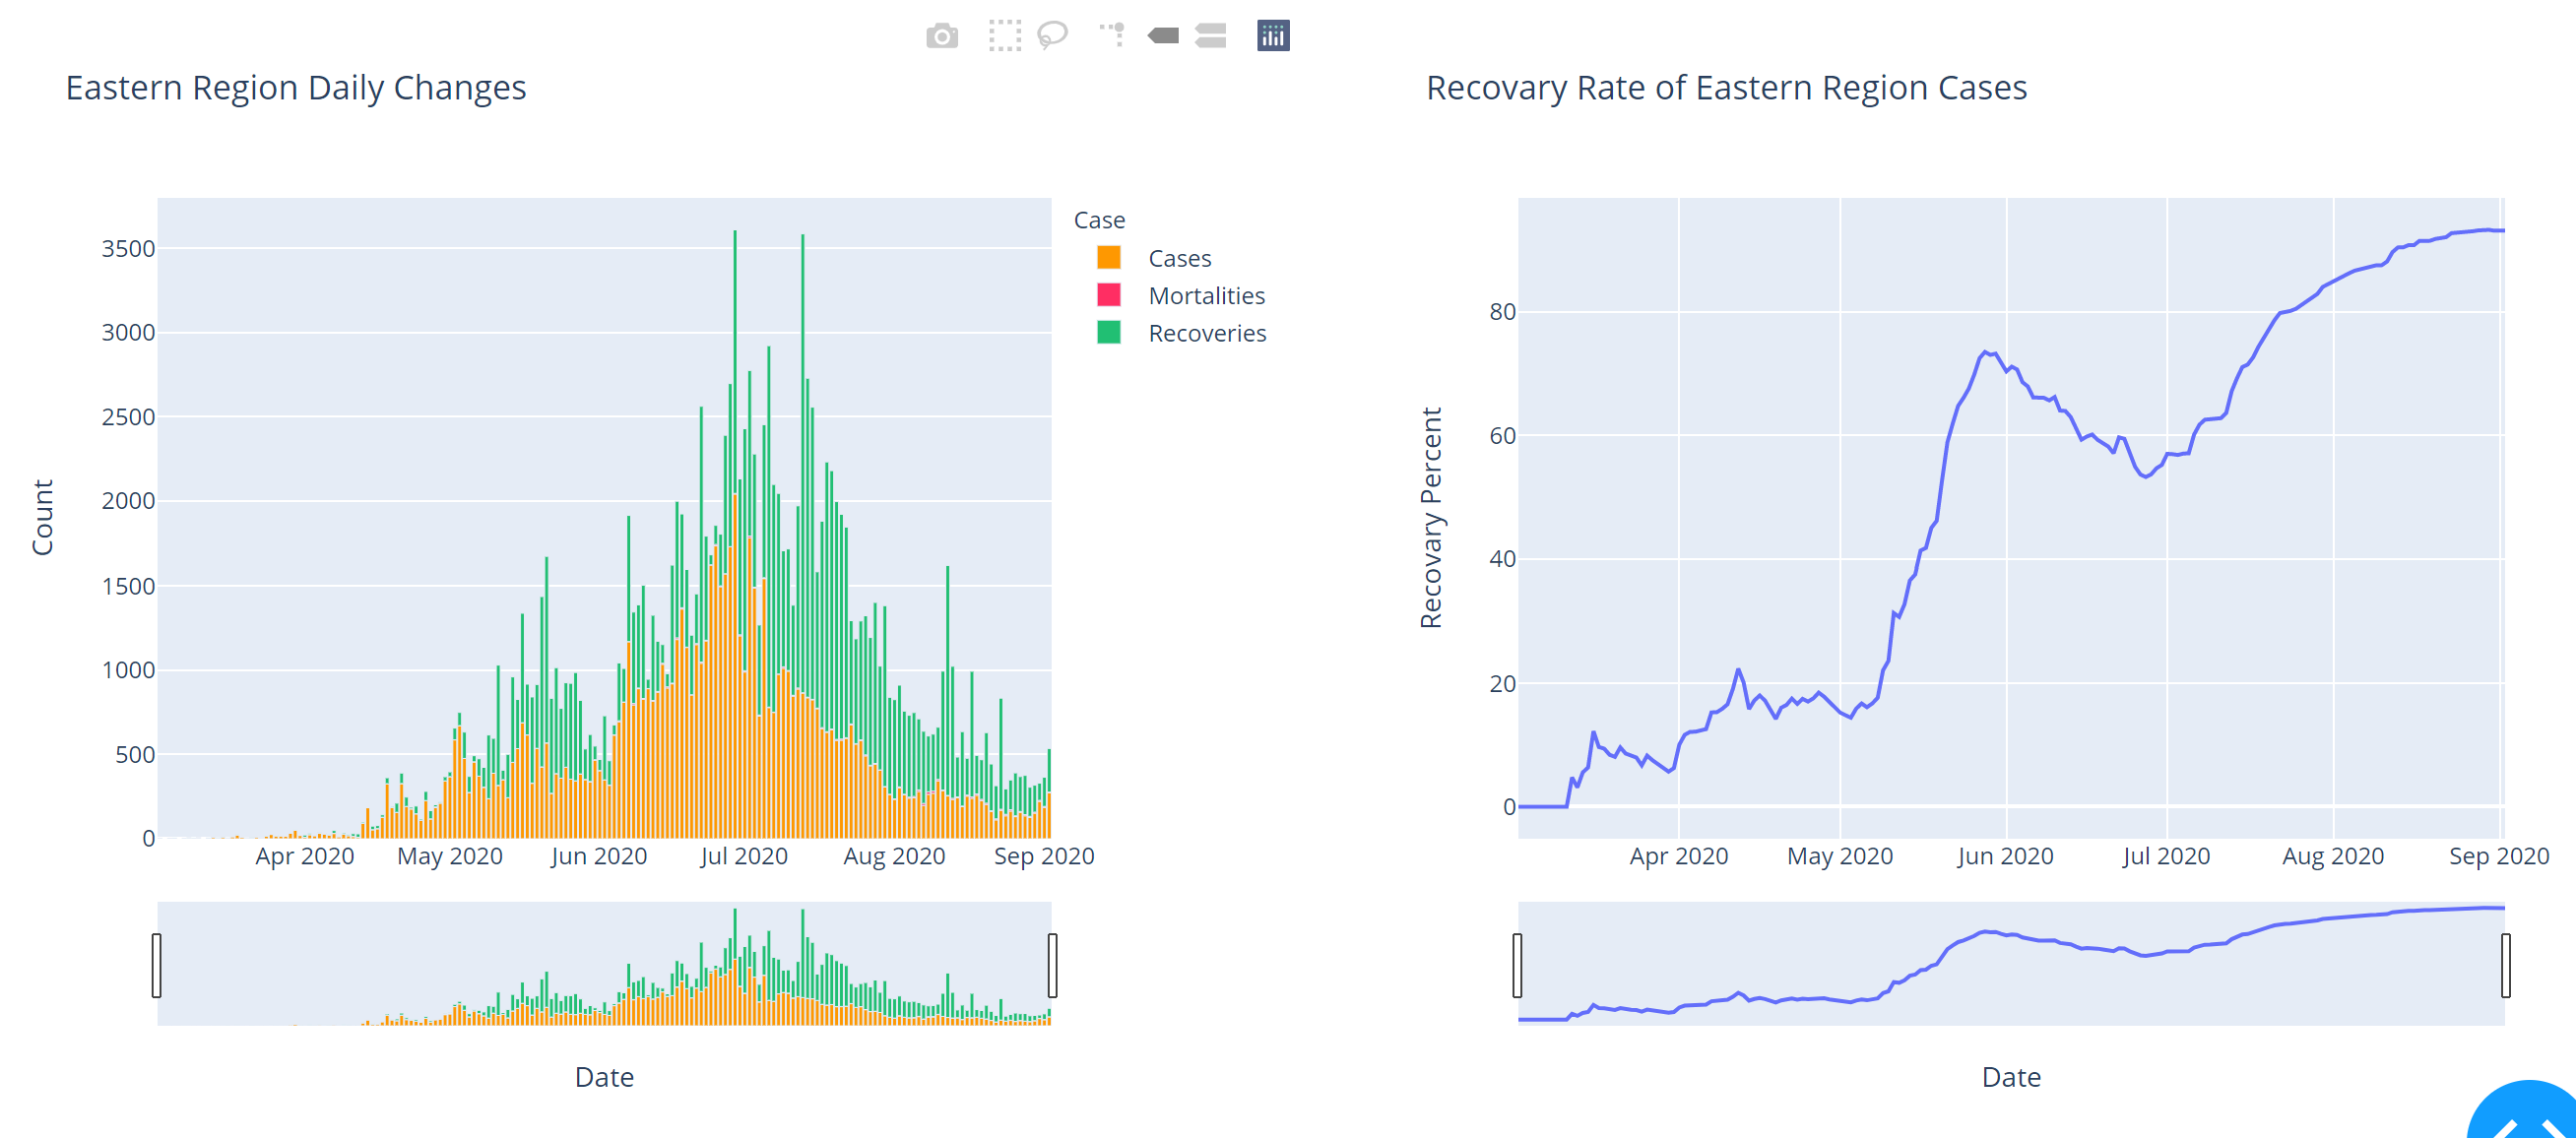Select the Lasso Select tool
The height and width of the screenshot is (1138, 2576).
1052,36
